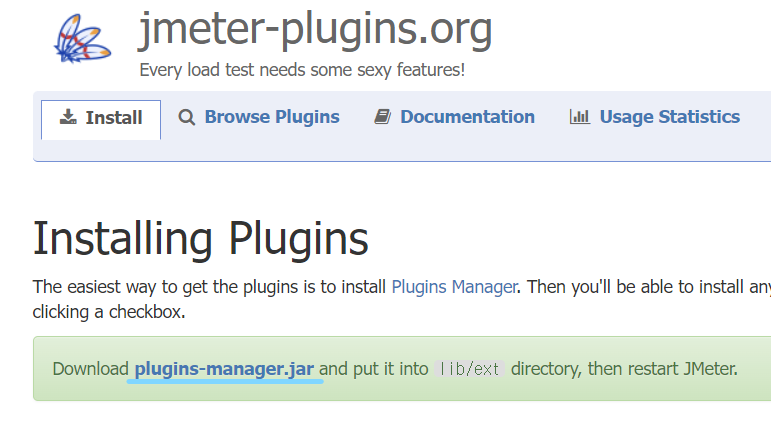Viewport: 771px width, 422px height.
Task: Click the jmeter-plugins.org site title
Action: pyautogui.click(x=315, y=30)
